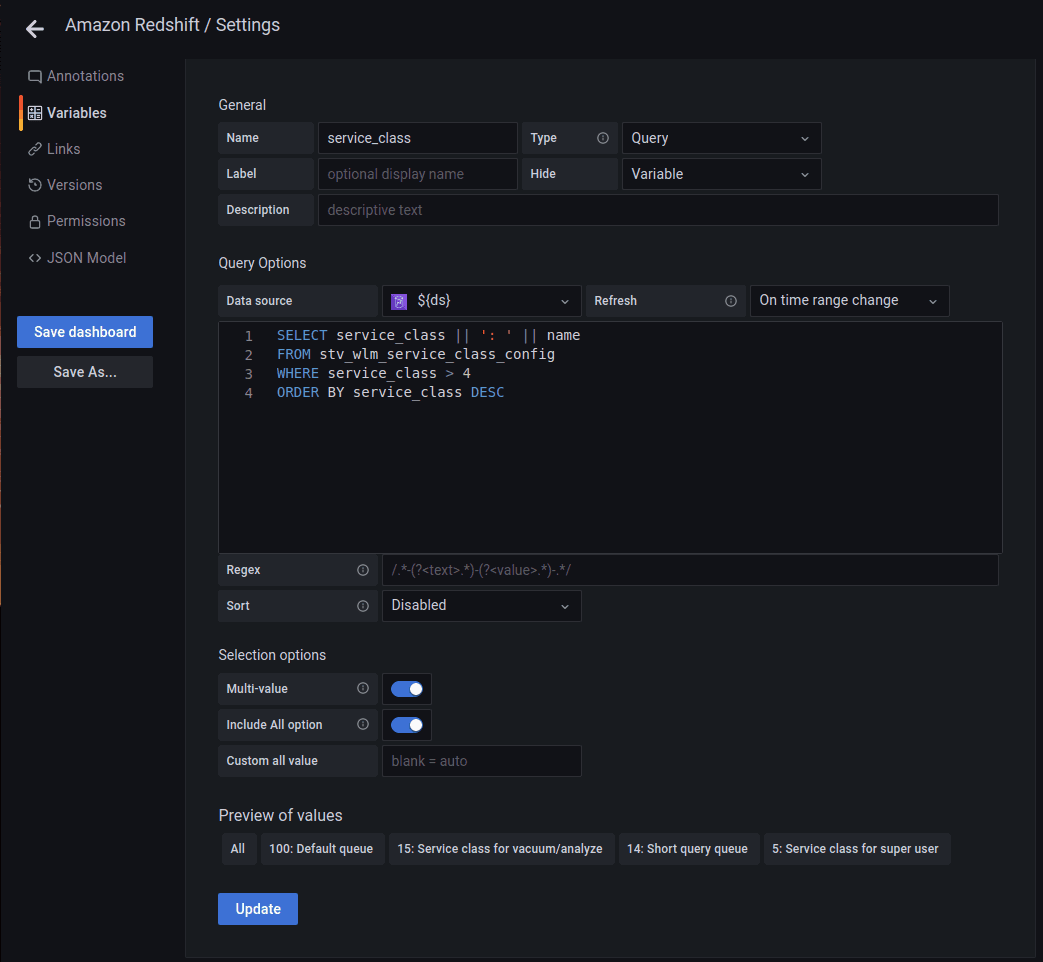Click the Custom all value field
The height and width of the screenshot is (962, 1043).
[482, 761]
